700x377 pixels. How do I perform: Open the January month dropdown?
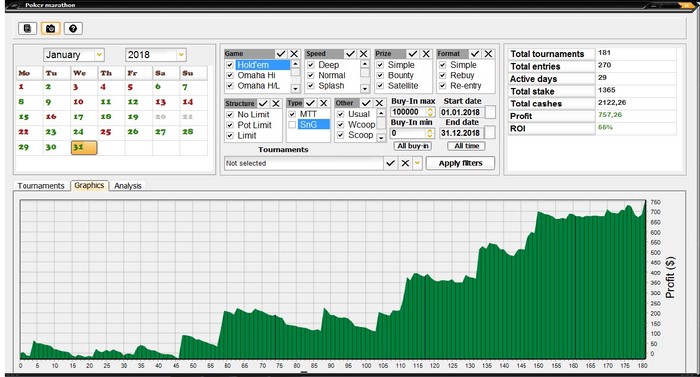[x=99, y=55]
